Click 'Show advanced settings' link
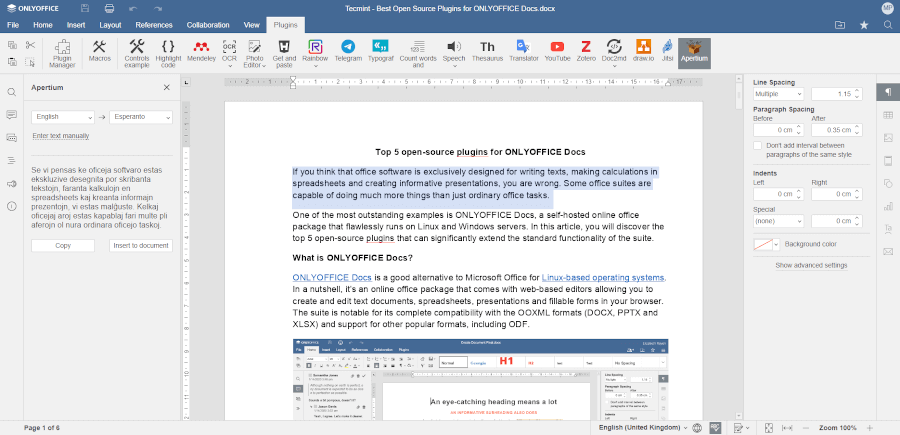This screenshot has height=435, width=900. (811, 265)
